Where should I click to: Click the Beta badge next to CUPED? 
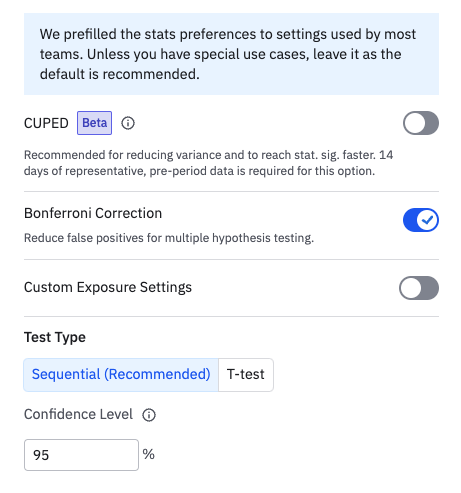tap(94, 123)
